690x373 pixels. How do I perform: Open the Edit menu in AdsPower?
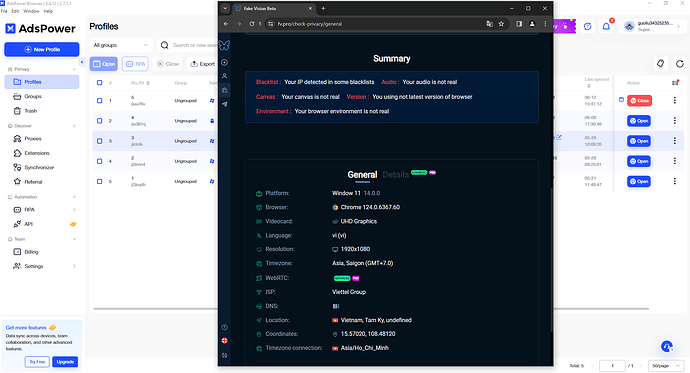[15, 11]
